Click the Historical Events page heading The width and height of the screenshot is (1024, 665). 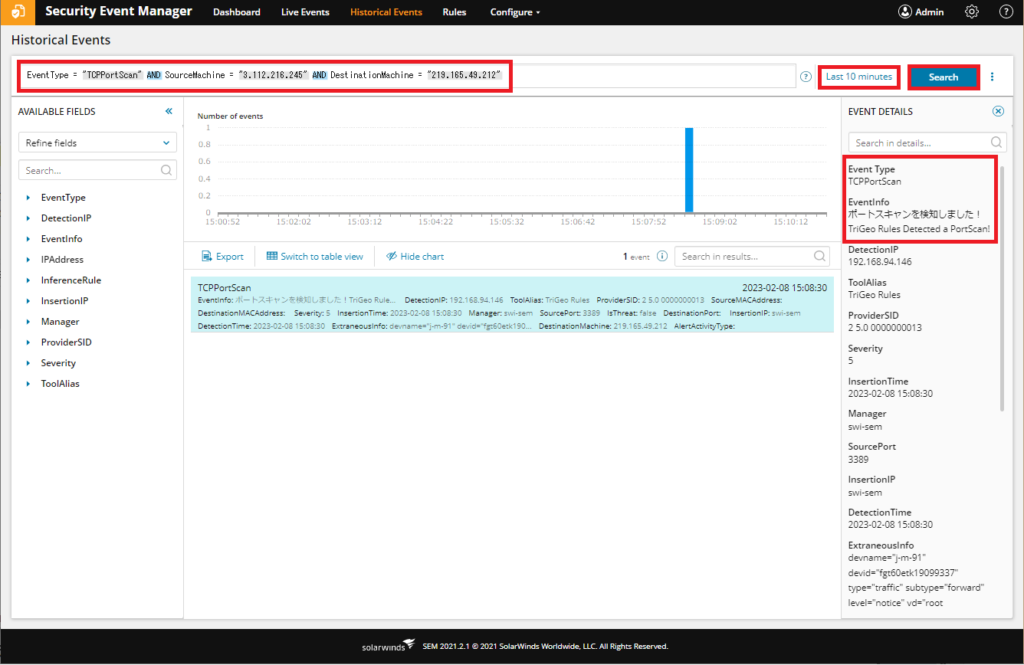coord(61,40)
